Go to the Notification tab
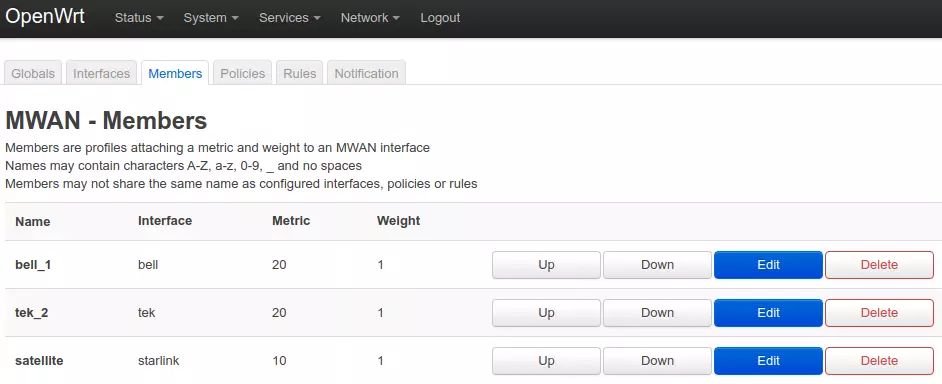Viewport: 942px width, 384px height. pyautogui.click(x=366, y=73)
